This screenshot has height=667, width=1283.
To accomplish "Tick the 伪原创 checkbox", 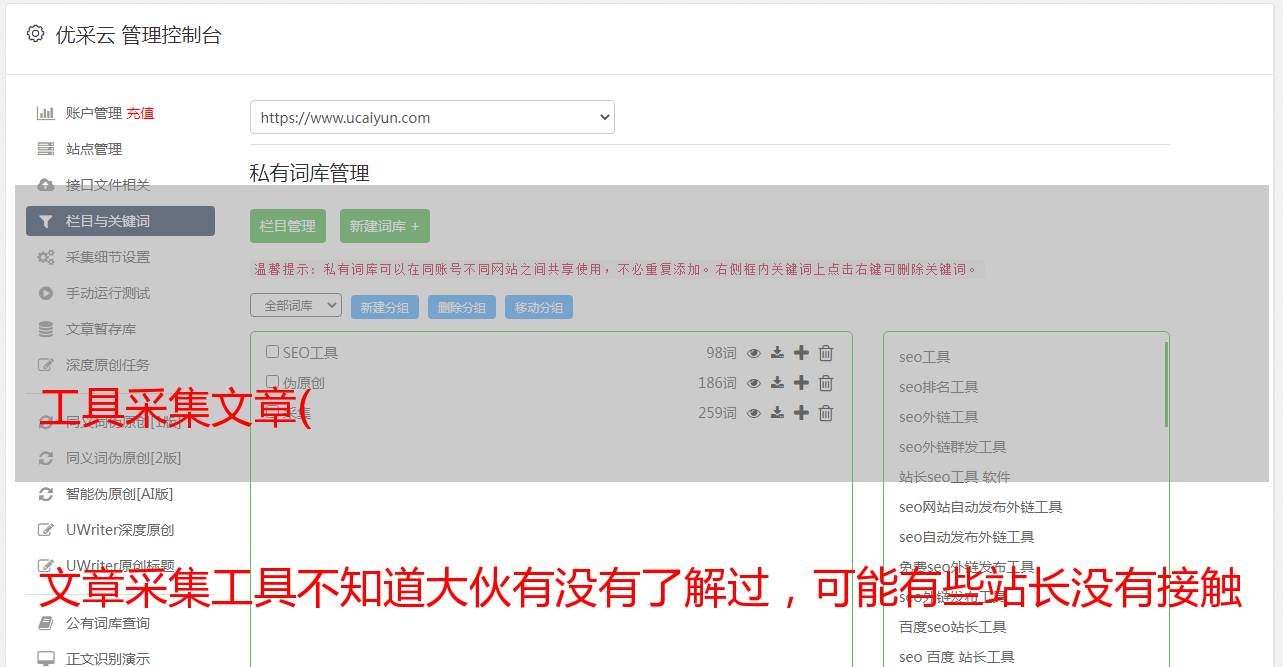I will coord(272,382).
